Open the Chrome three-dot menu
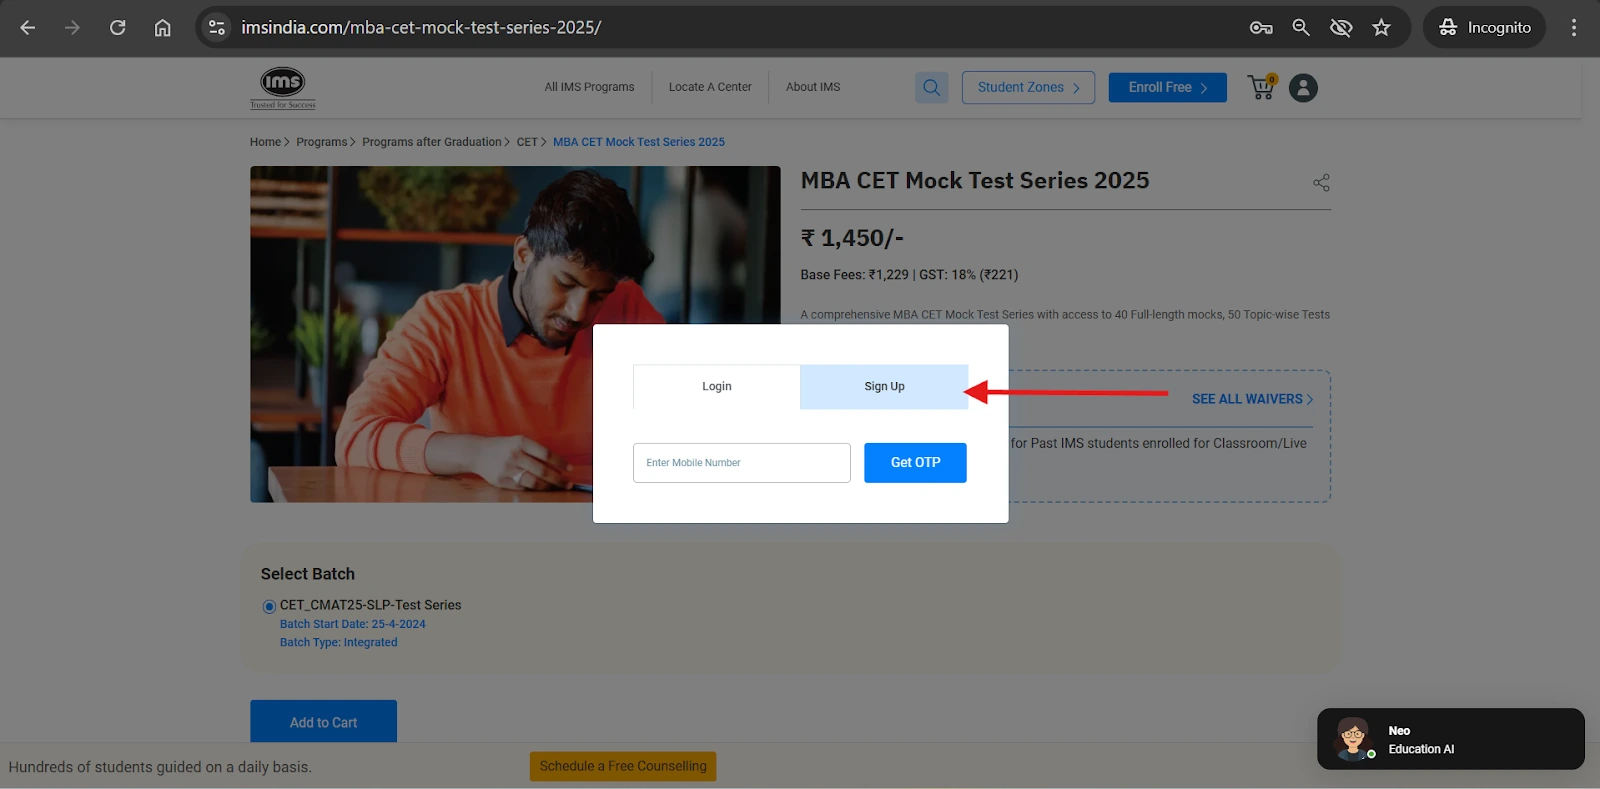This screenshot has height=789, width=1600. [1574, 28]
